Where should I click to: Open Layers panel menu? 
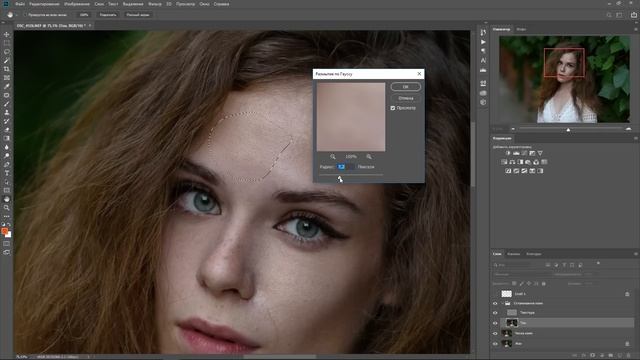[x=636, y=254]
